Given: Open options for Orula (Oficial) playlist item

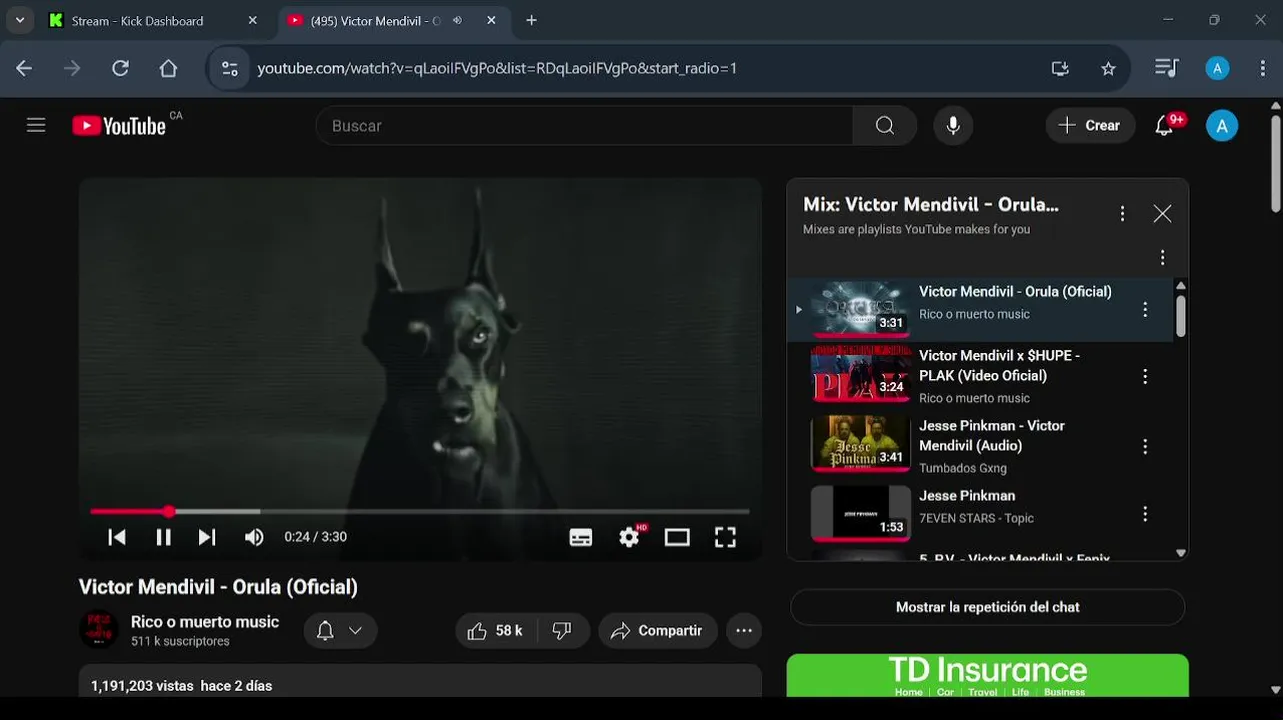Looking at the screenshot, I should point(1145,309).
